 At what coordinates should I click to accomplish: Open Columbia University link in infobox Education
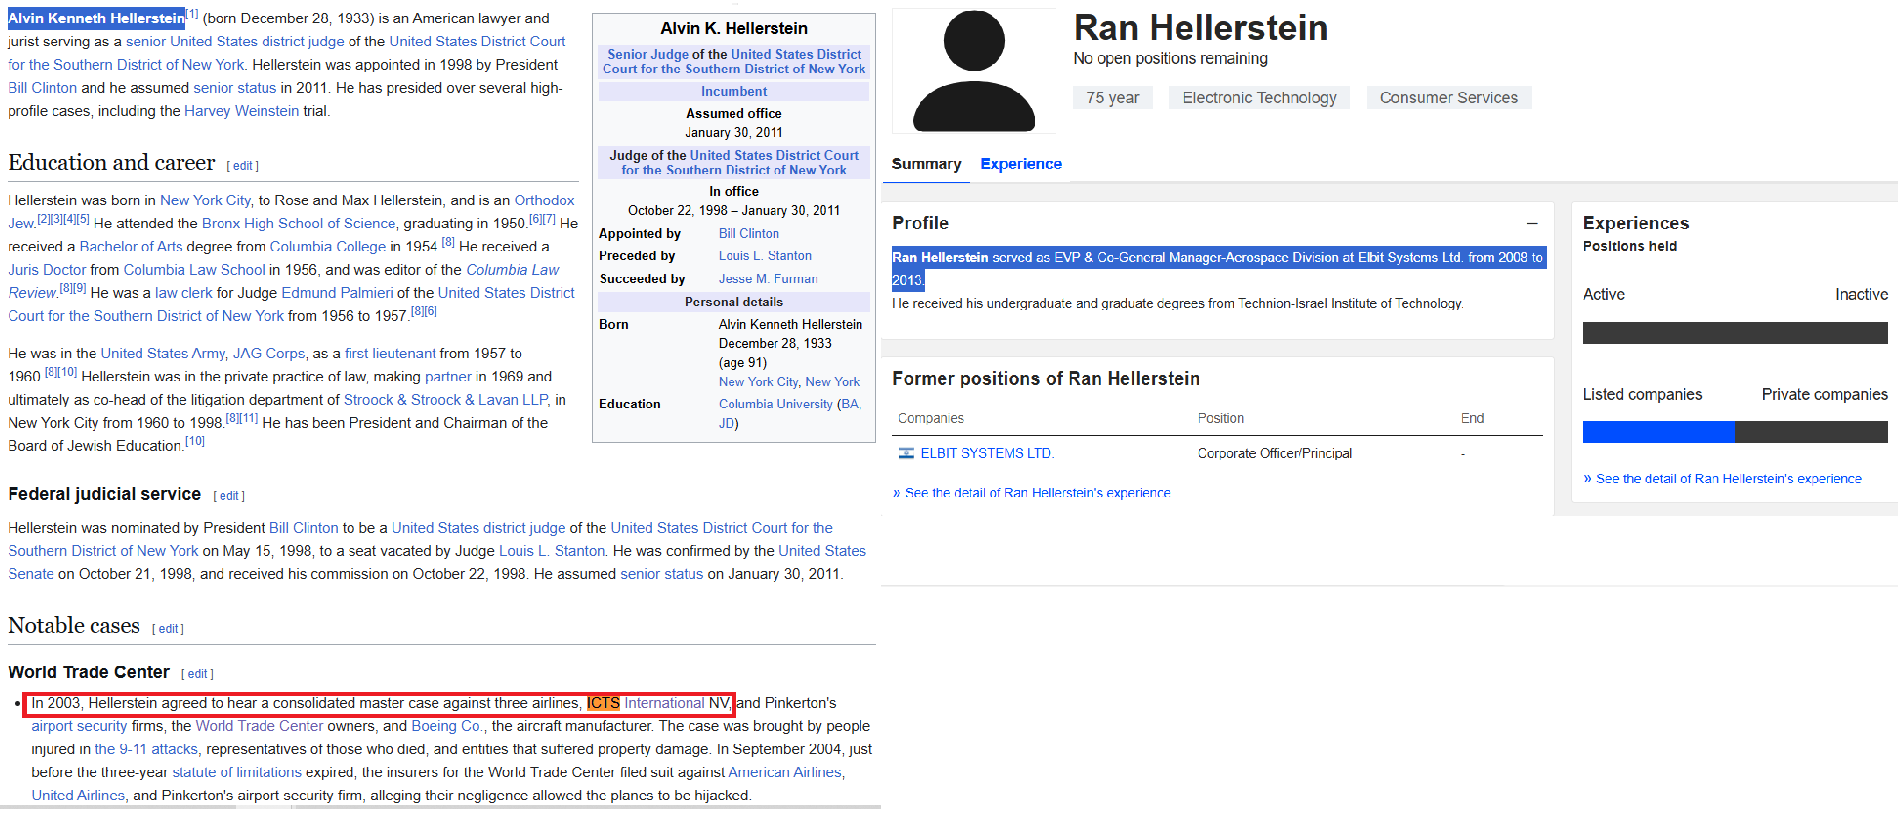pyautogui.click(x=776, y=404)
